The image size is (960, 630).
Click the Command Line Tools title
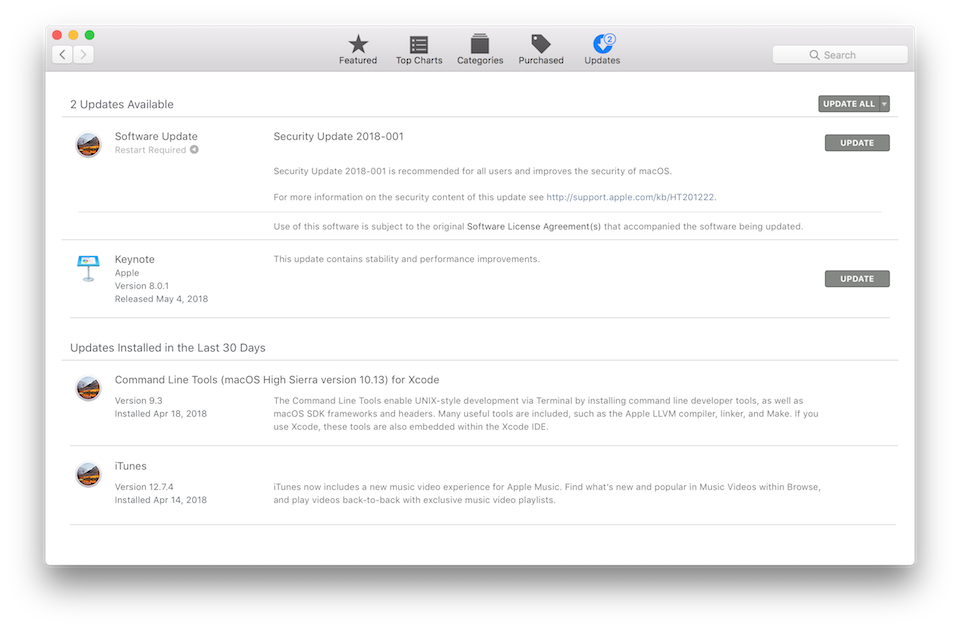tap(277, 380)
